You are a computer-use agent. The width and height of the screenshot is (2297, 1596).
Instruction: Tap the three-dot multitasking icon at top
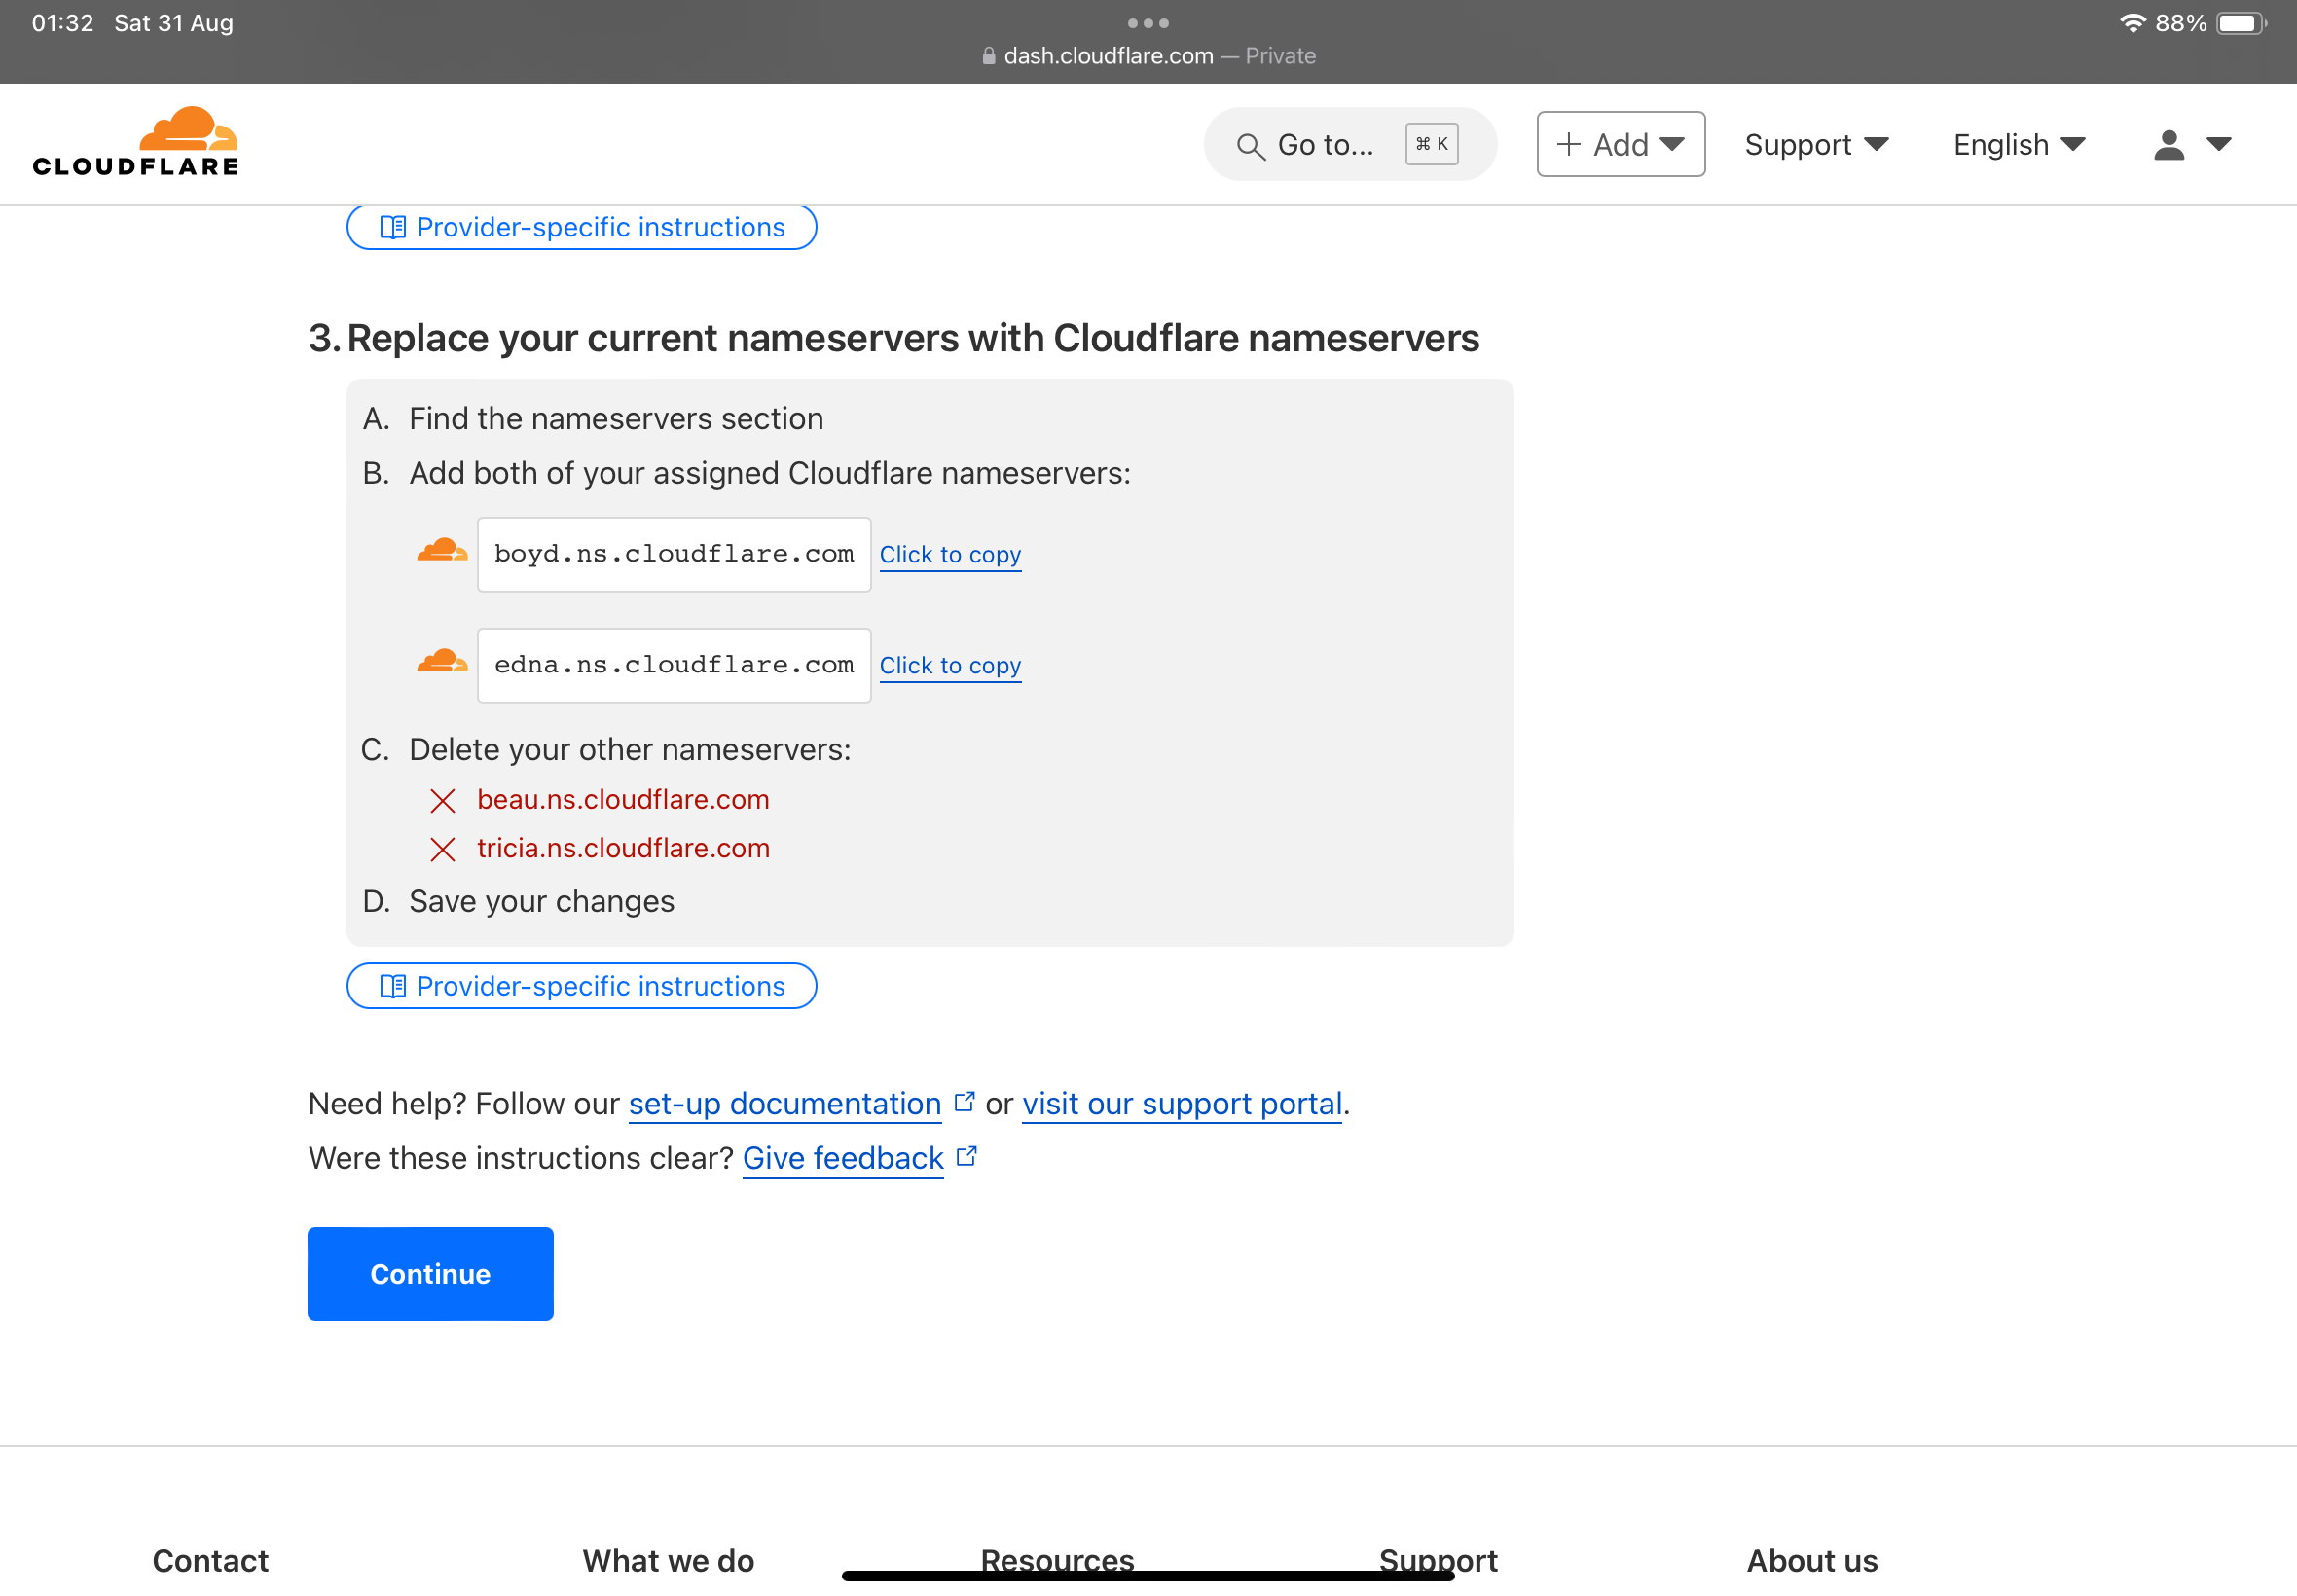[1148, 23]
